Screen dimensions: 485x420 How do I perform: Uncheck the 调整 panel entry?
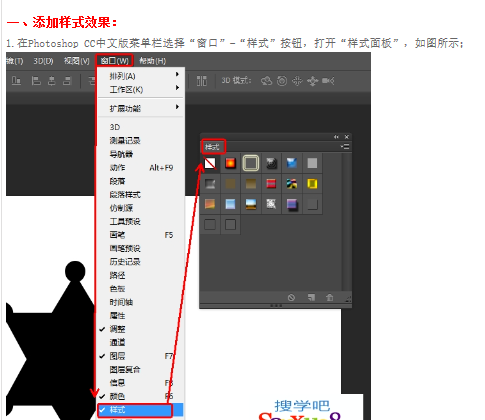point(140,329)
